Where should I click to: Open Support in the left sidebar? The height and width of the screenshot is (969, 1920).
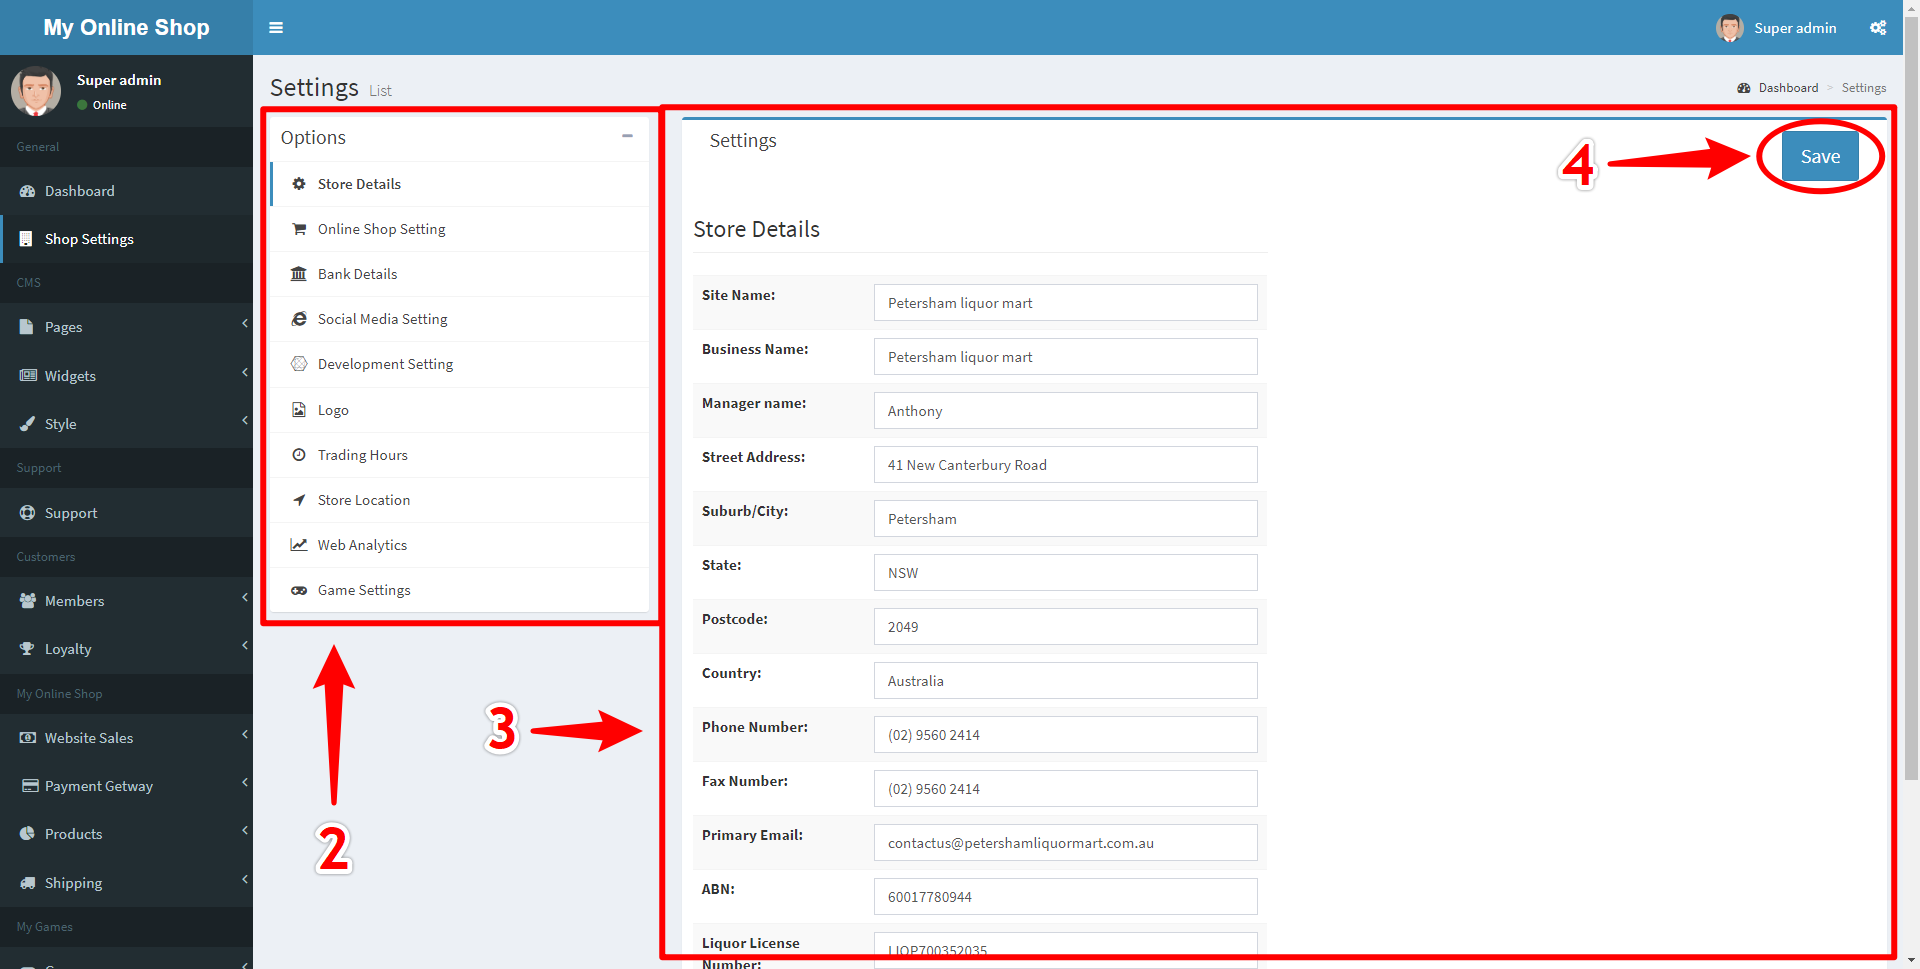click(x=71, y=513)
